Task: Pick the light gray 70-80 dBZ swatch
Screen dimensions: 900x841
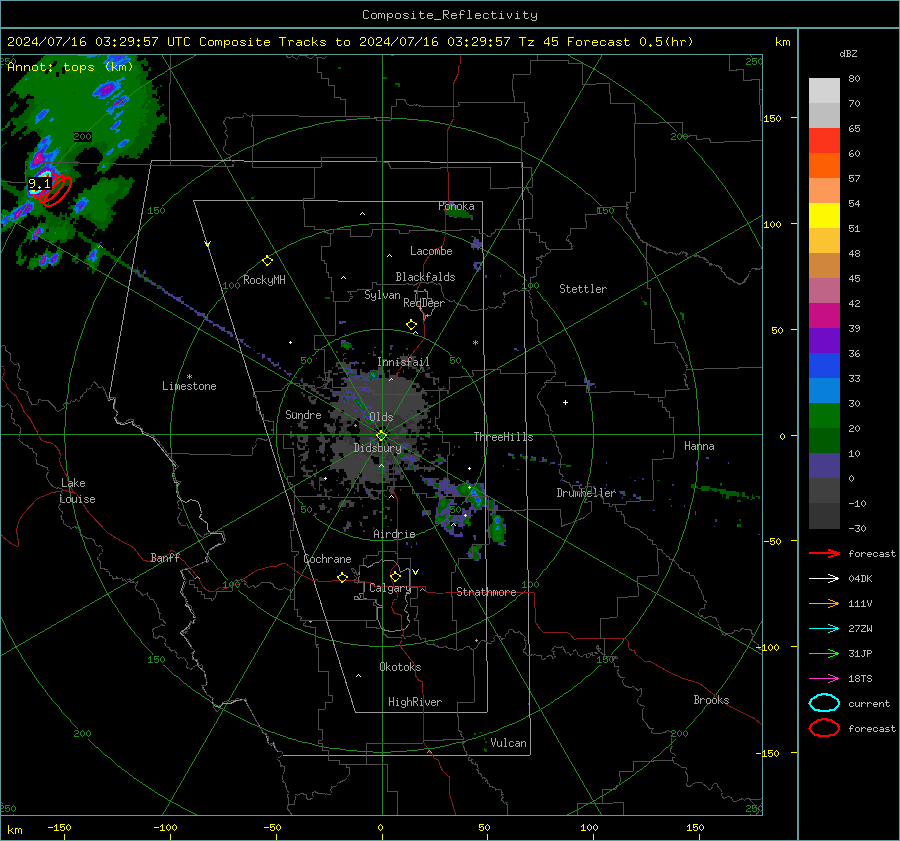Action: point(824,91)
